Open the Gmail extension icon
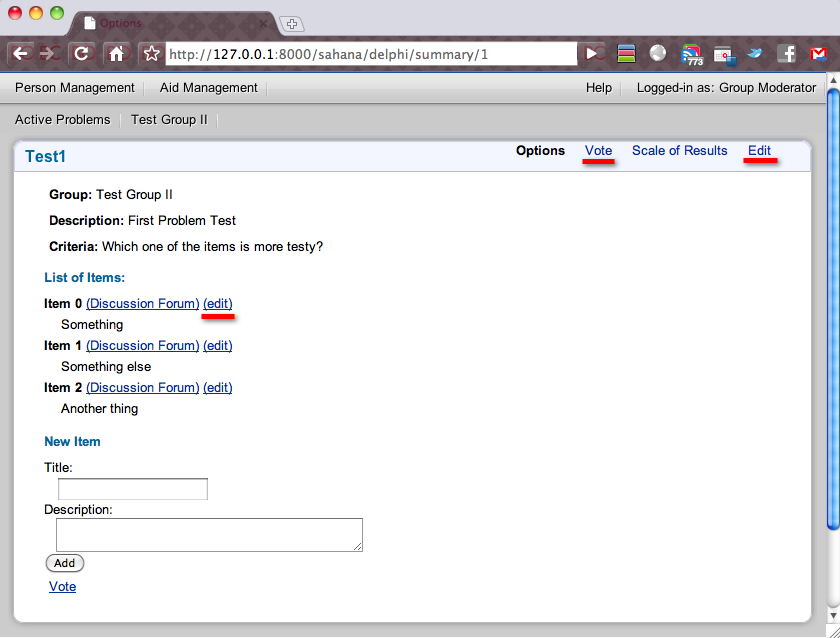The image size is (840, 638). point(820,54)
